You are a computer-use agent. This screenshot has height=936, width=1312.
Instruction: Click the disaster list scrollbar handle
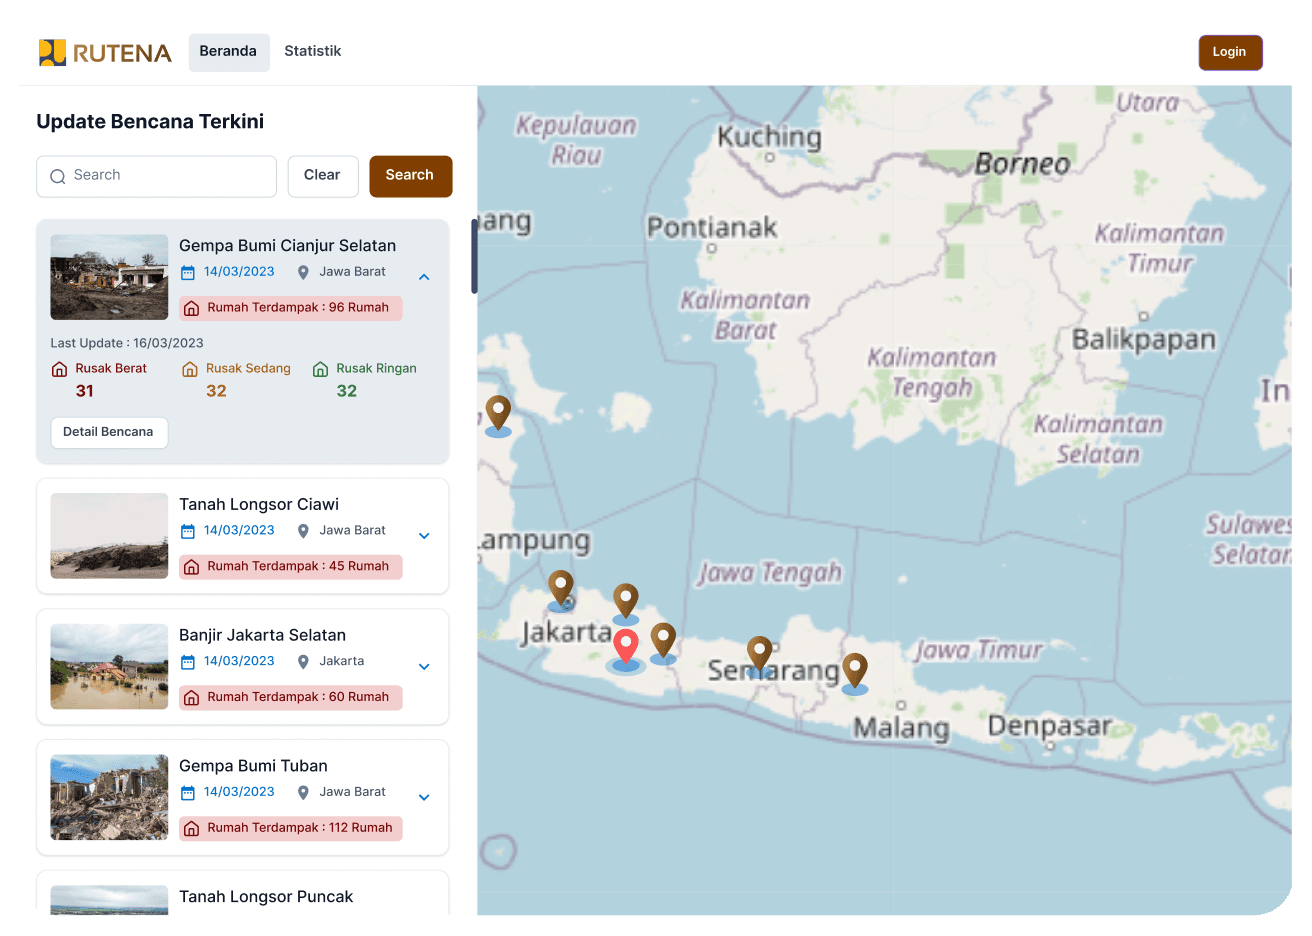pos(474,257)
